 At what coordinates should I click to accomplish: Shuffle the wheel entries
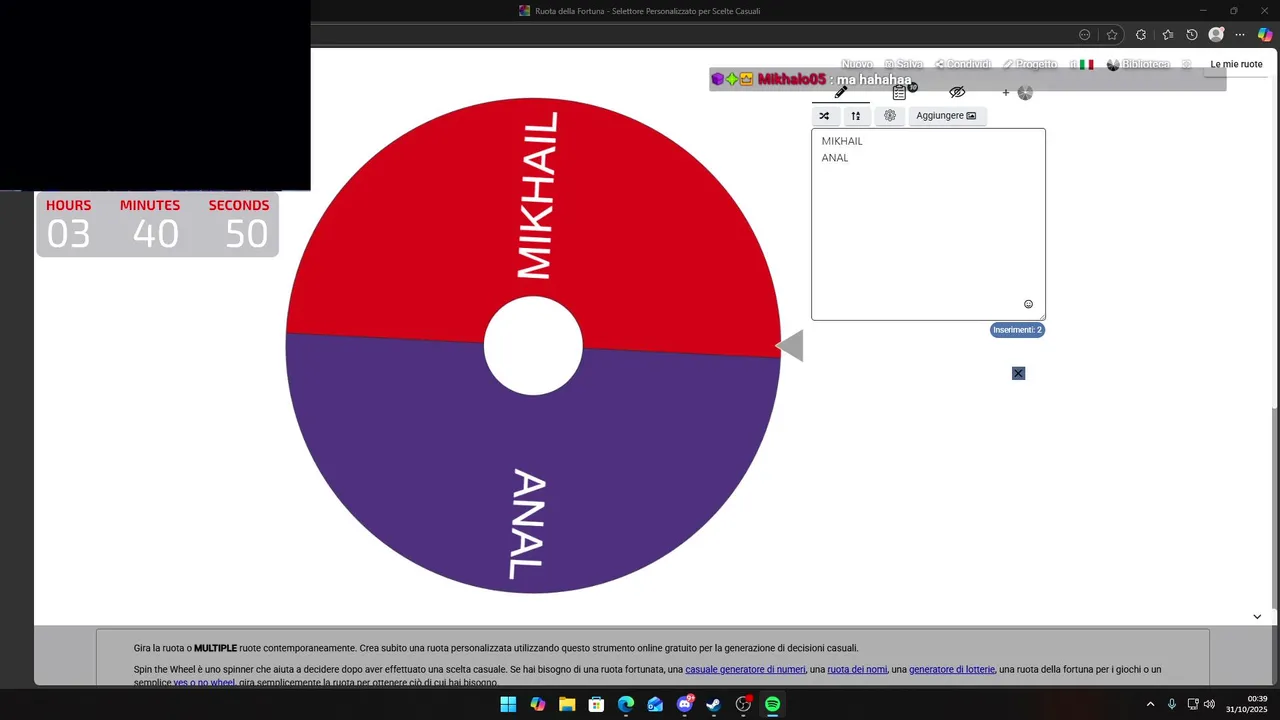[x=824, y=116]
